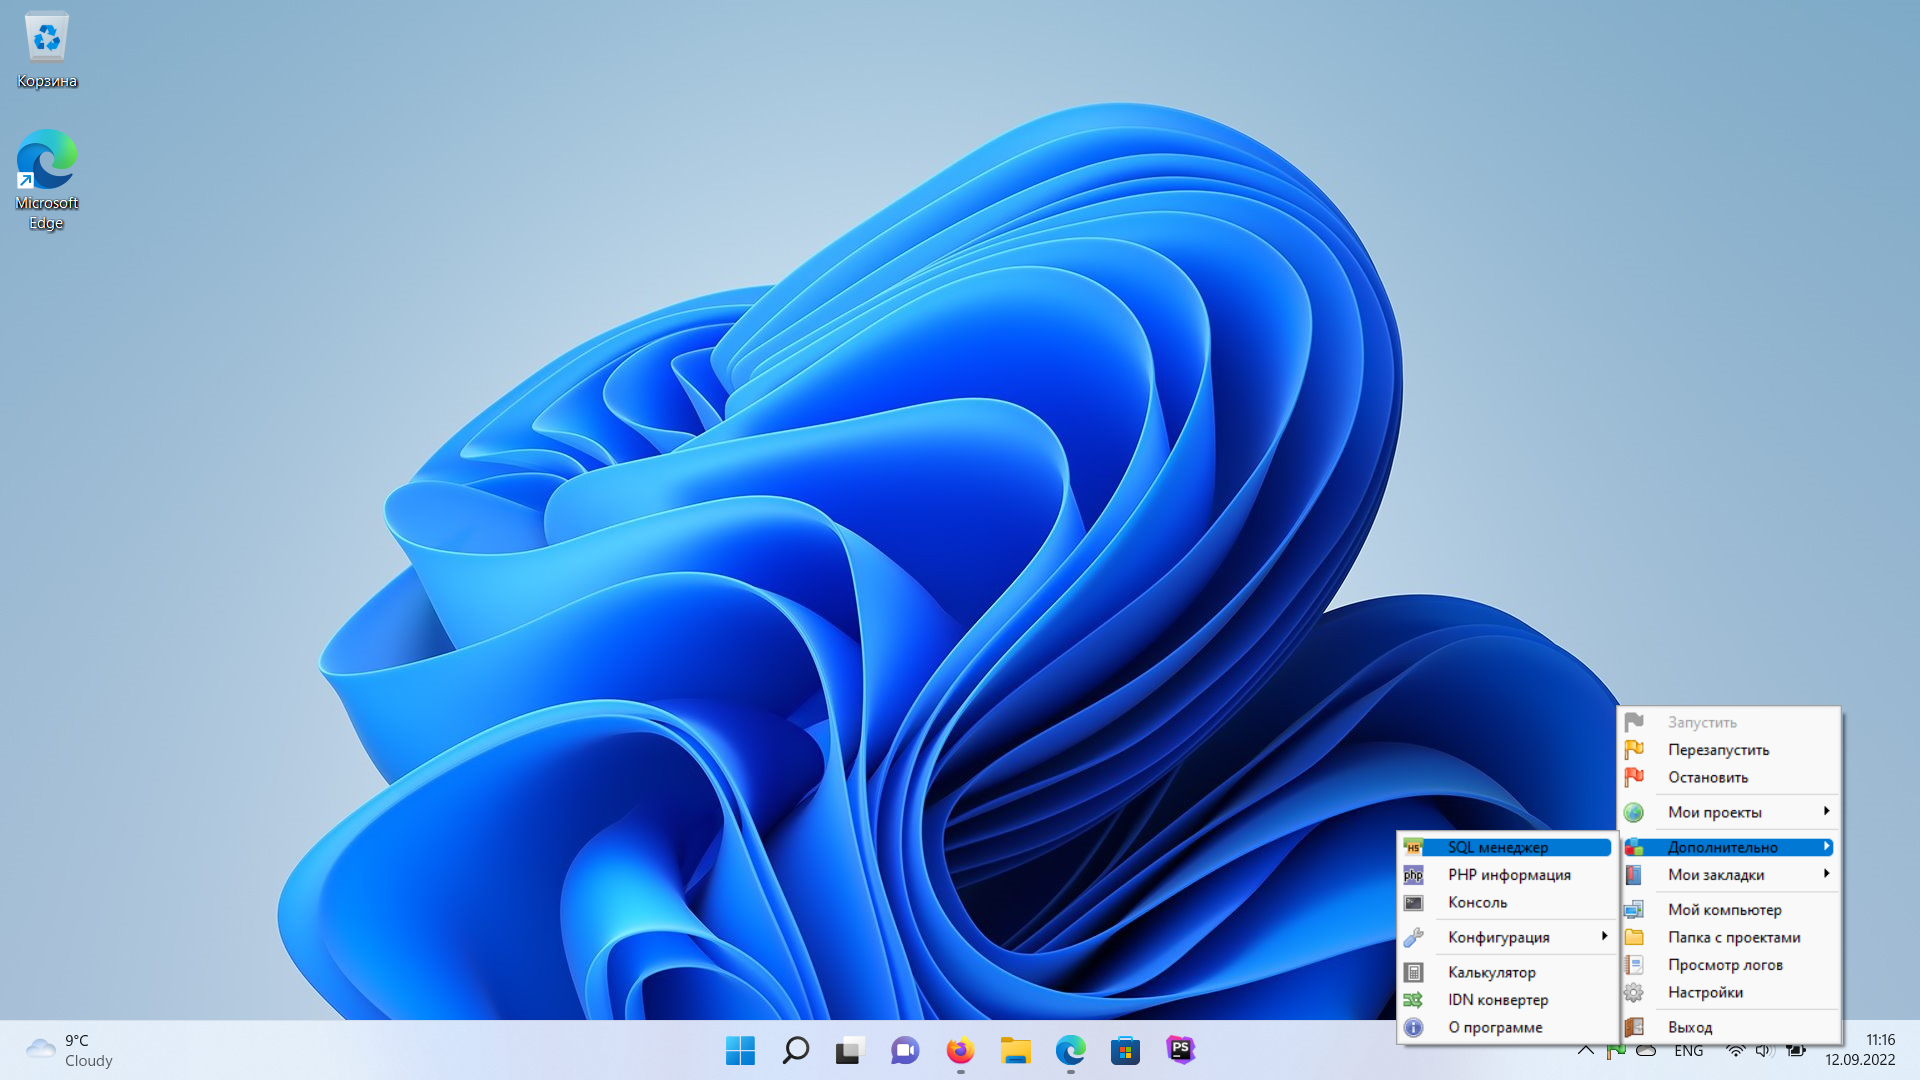This screenshot has width=1920, height=1080.
Task: Click the О программе info icon
Action: click(x=1413, y=1027)
